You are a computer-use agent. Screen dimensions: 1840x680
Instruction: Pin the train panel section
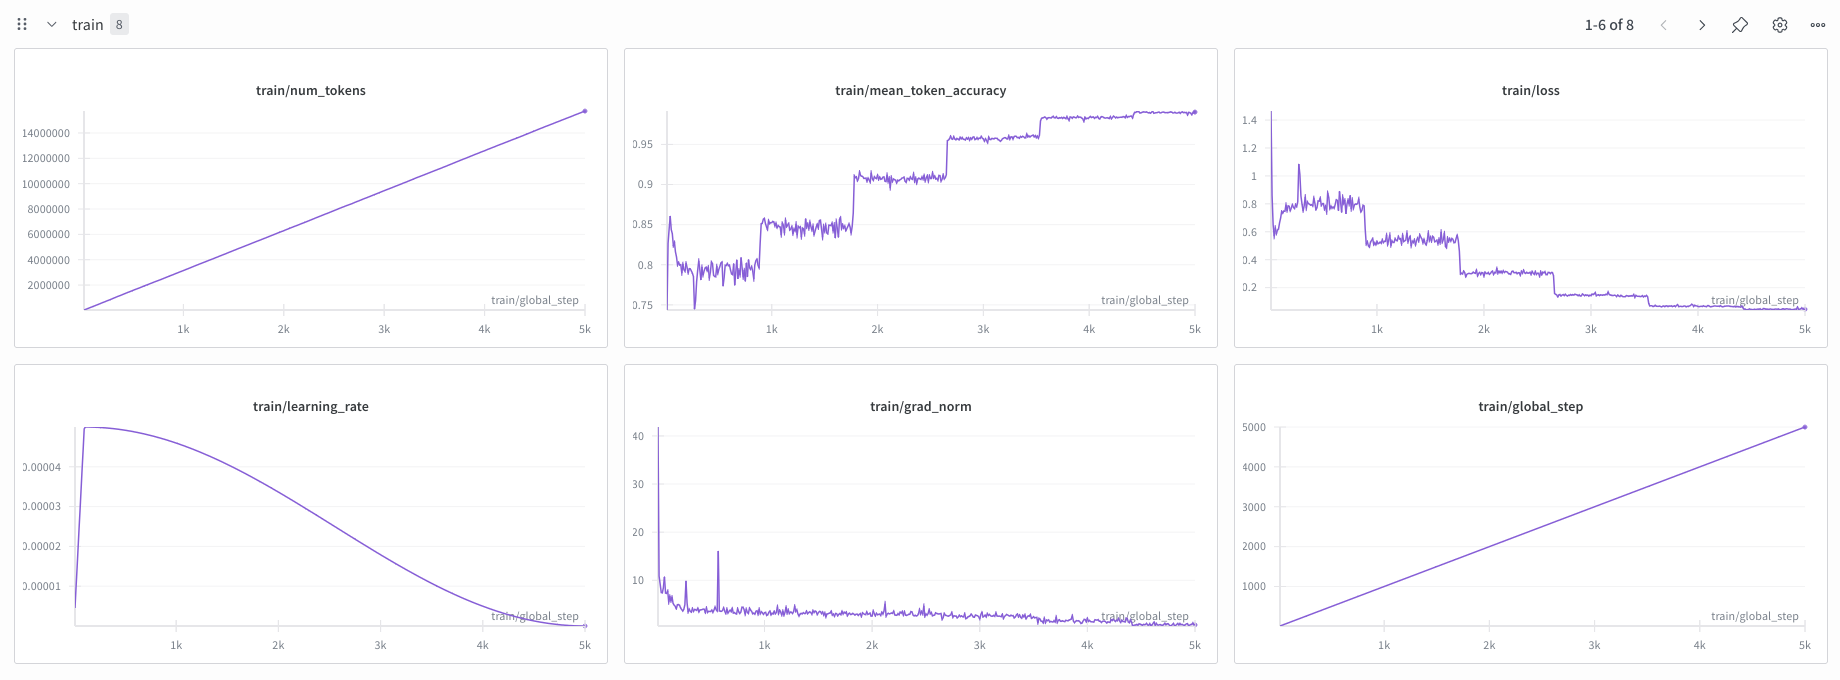pyautogui.click(x=1740, y=24)
